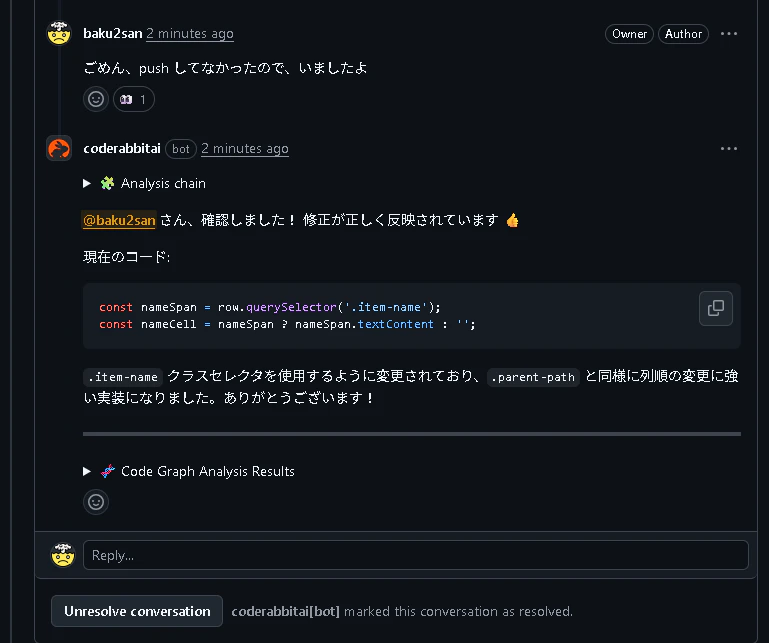The image size is (769, 643).
Task: Click "2 minutes ago" timestamp on coderabbitai's comment
Action: pos(245,149)
